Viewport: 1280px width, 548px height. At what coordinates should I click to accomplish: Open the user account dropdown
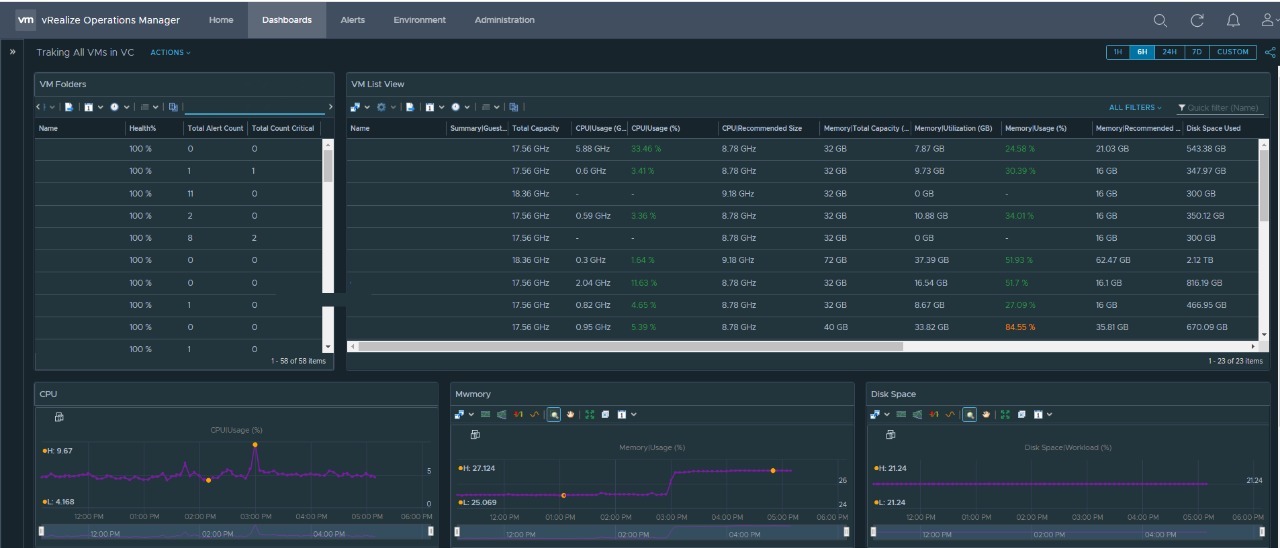click(1268, 20)
